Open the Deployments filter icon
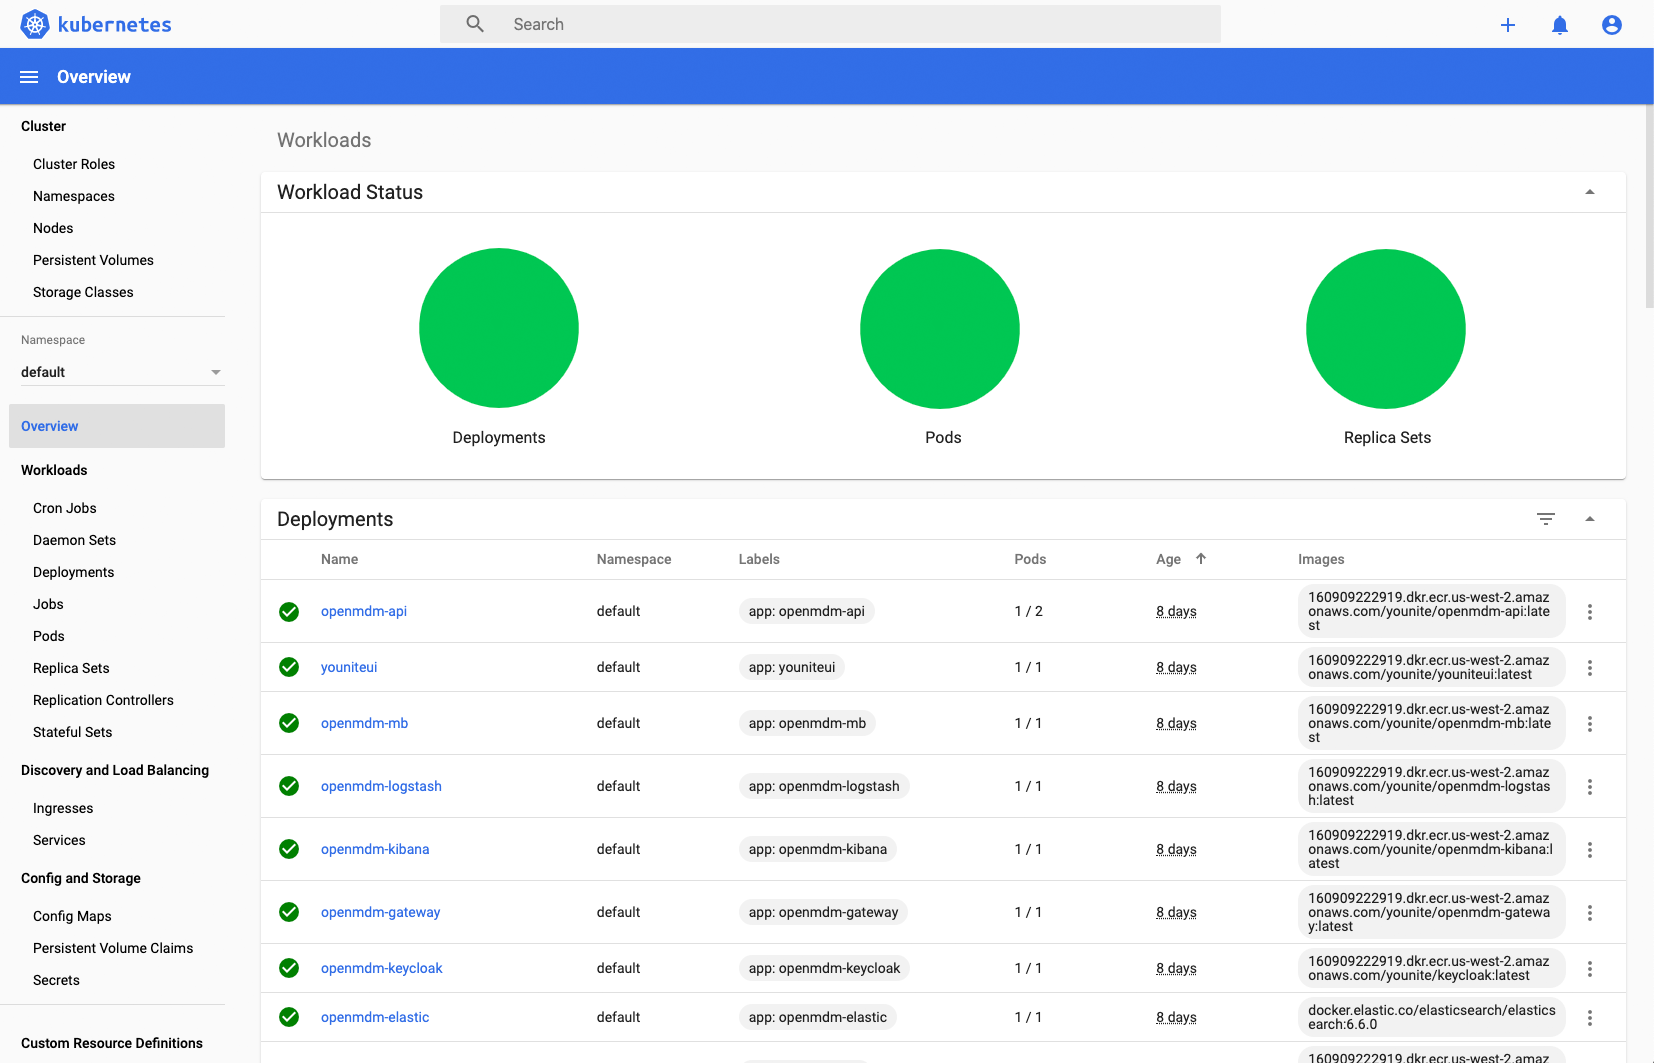The height and width of the screenshot is (1063, 1654). pyautogui.click(x=1546, y=519)
